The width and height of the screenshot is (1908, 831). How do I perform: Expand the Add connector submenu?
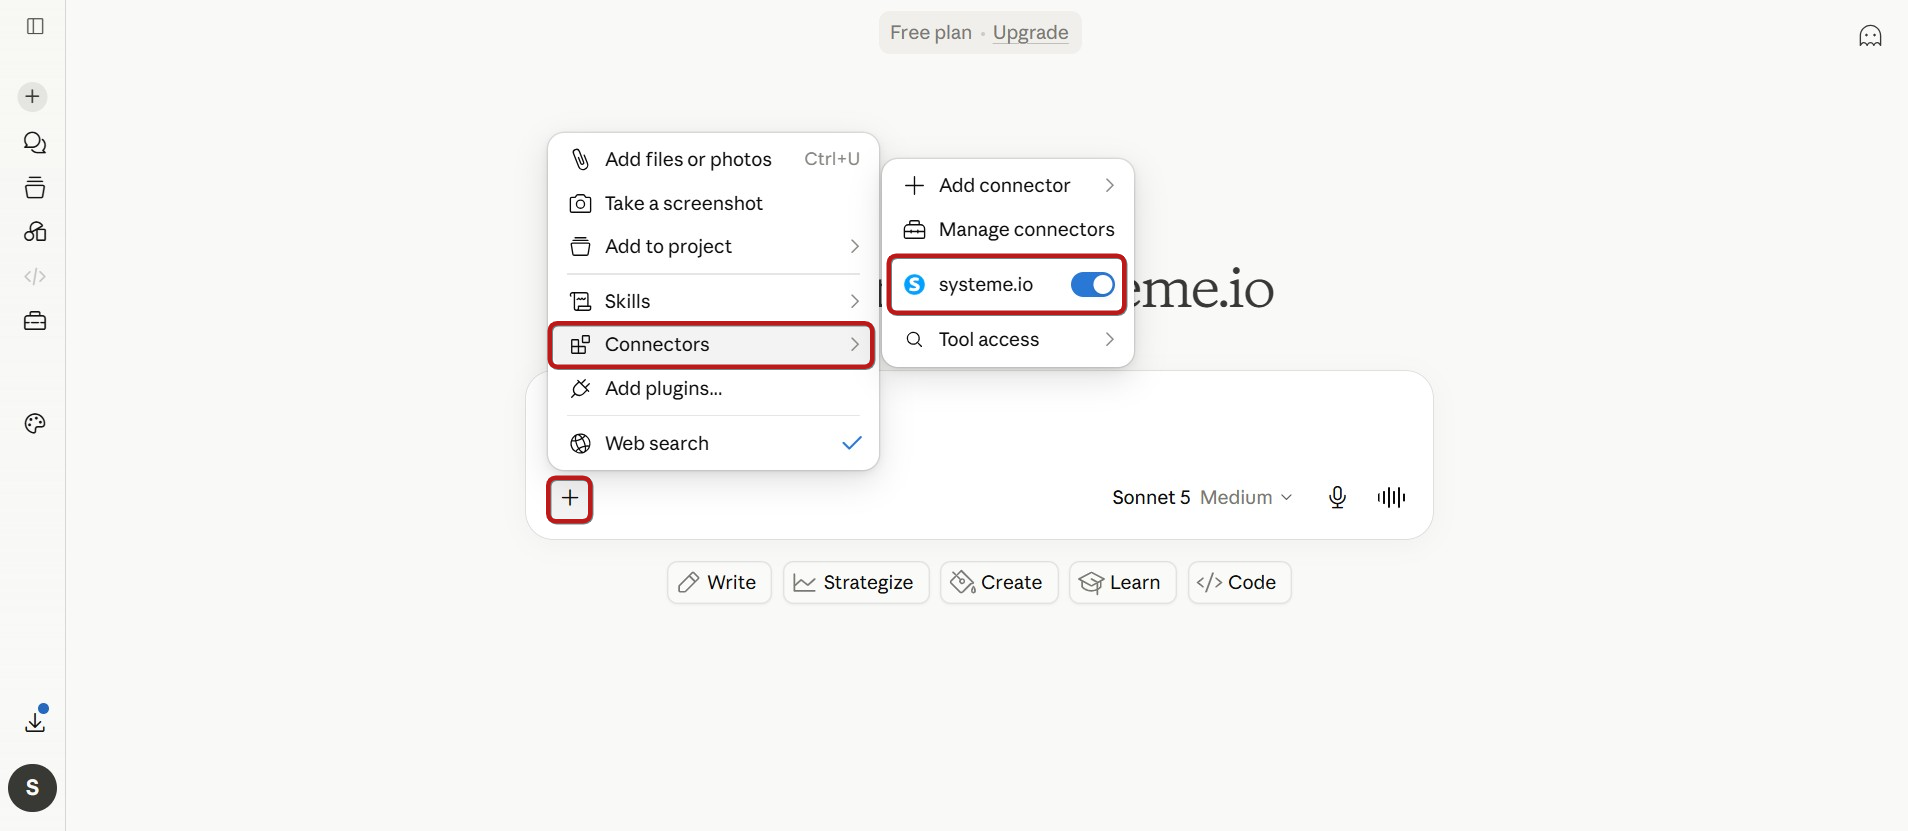coord(1008,185)
